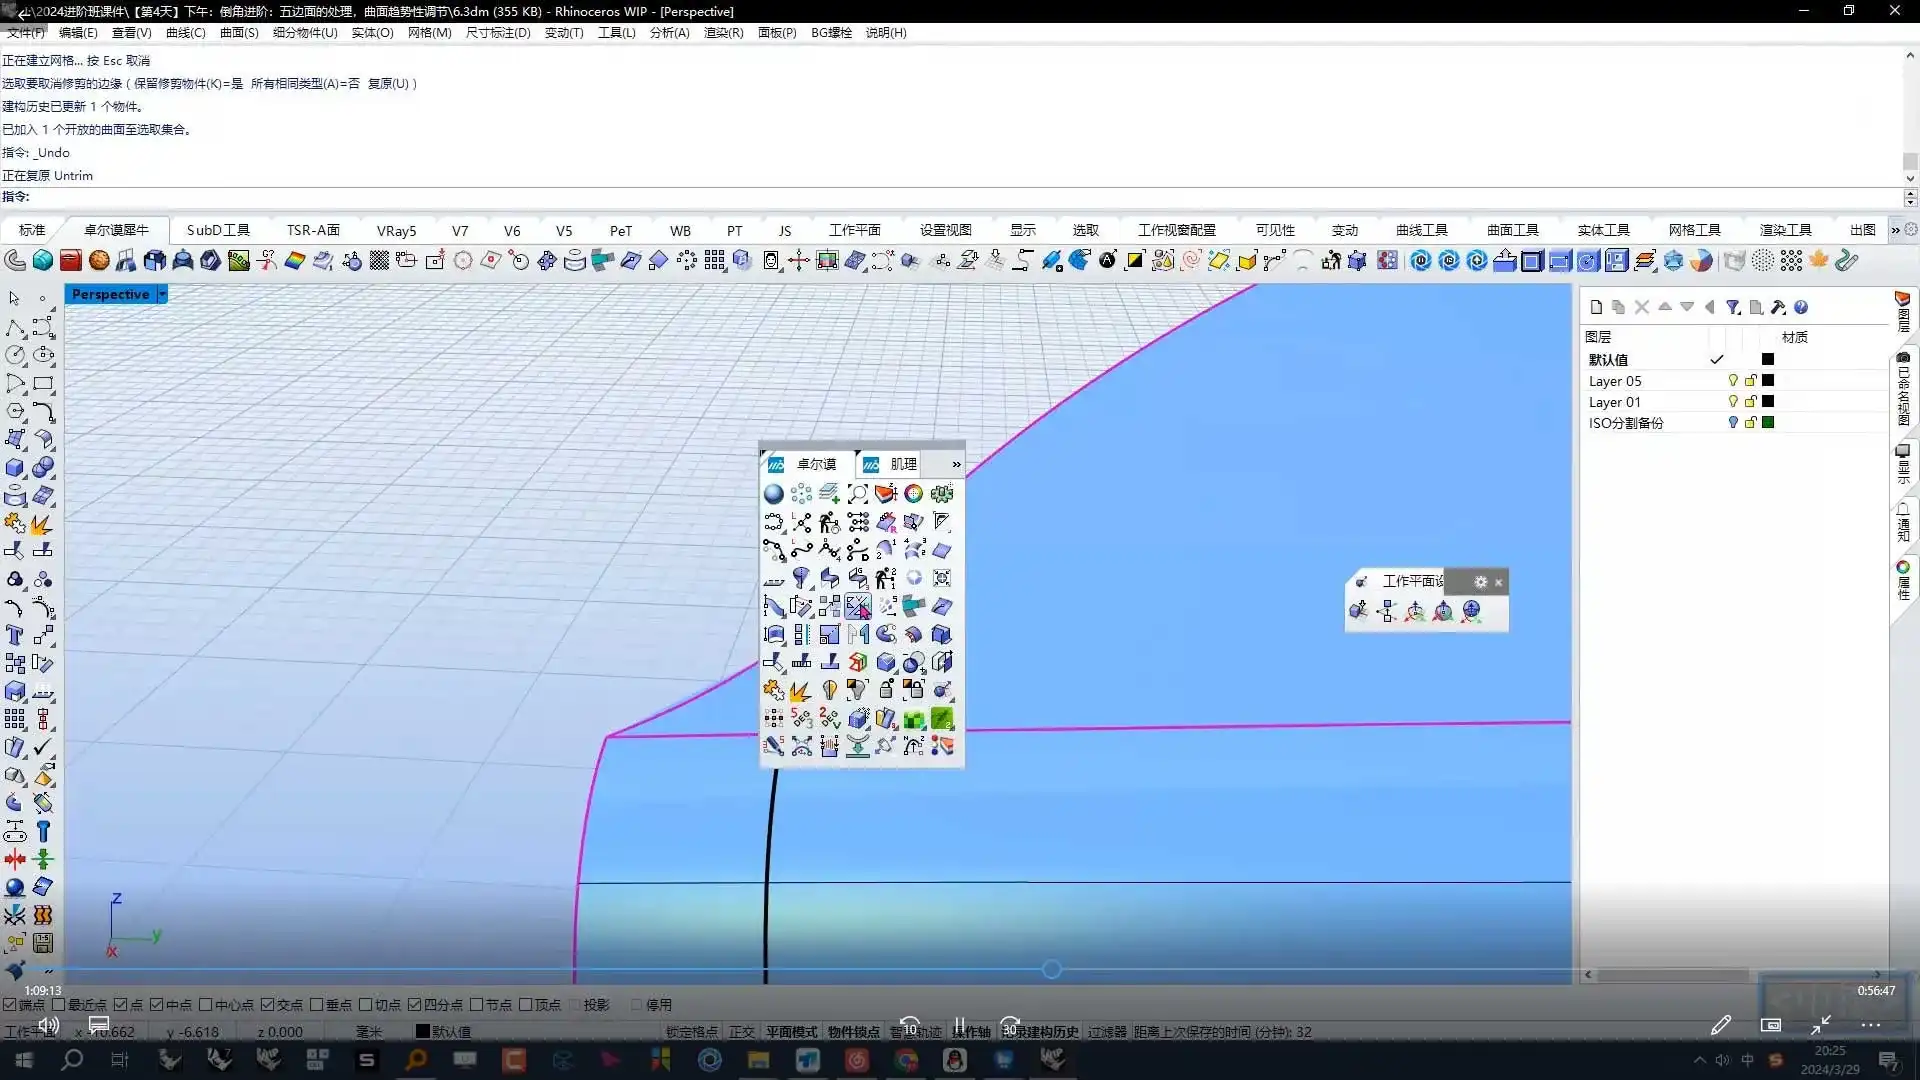Open gear settings on 工作平面 floating toolbar
Viewport: 1920px width, 1080px height.
[x=1481, y=582]
